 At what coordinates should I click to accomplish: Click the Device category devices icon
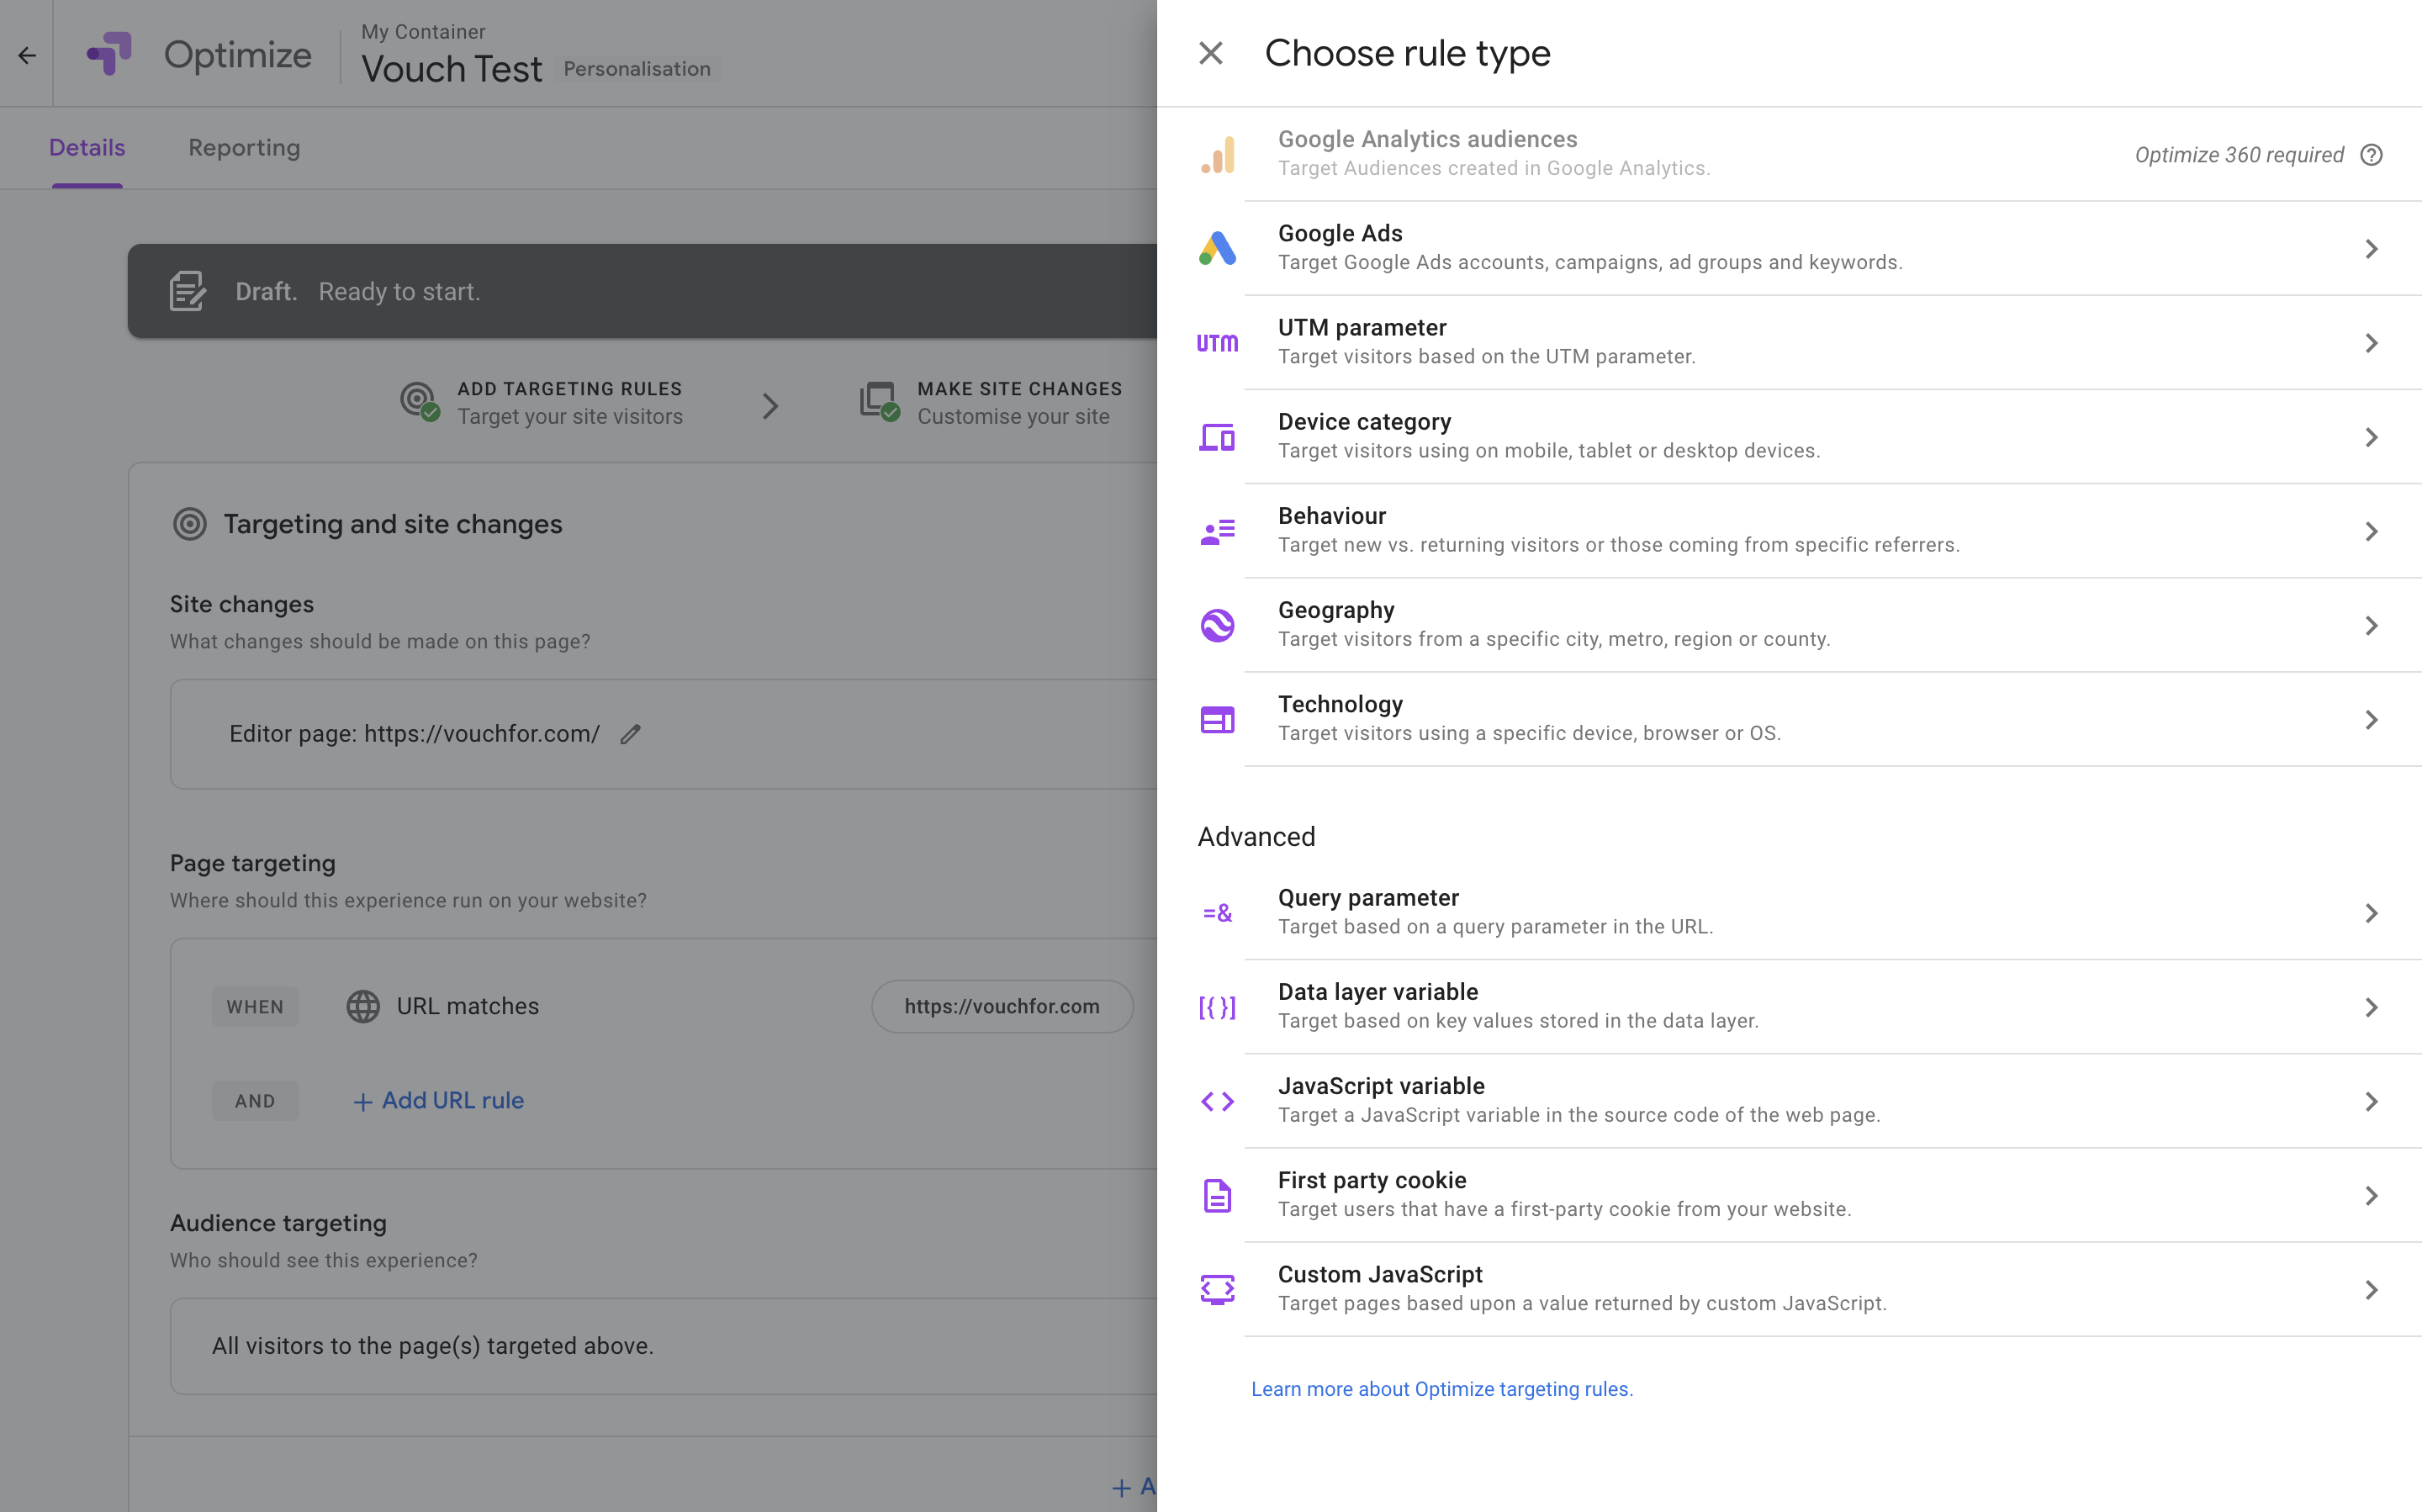click(1217, 437)
